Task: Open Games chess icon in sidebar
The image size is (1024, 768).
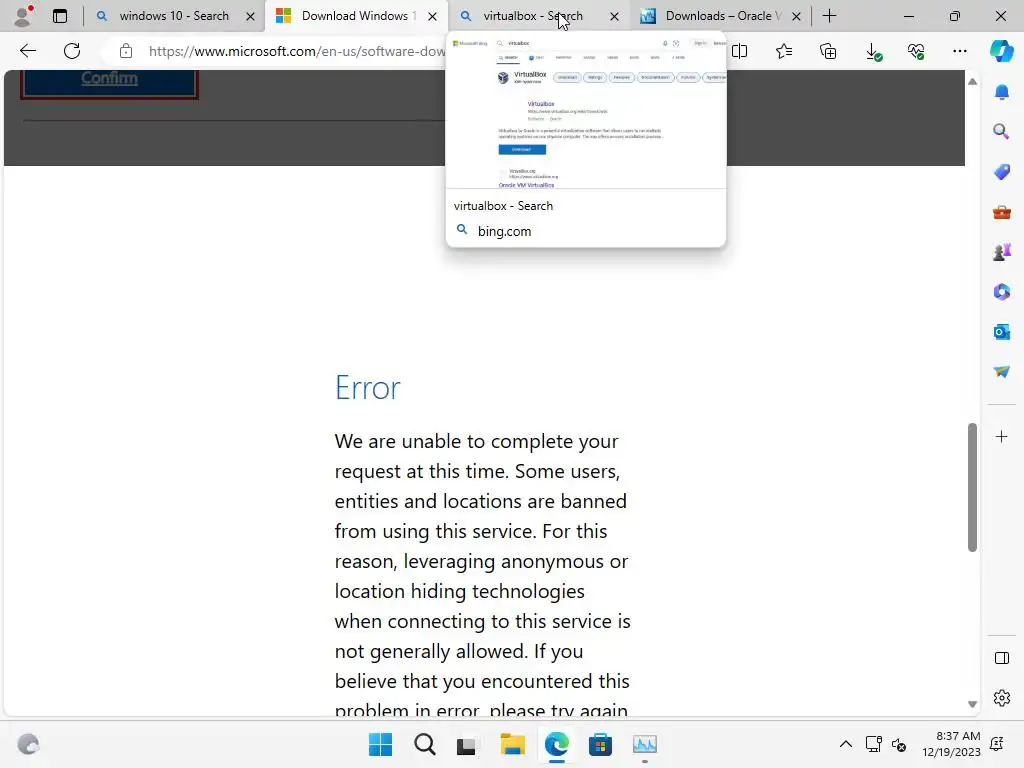Action: (x=1001, y=252)
